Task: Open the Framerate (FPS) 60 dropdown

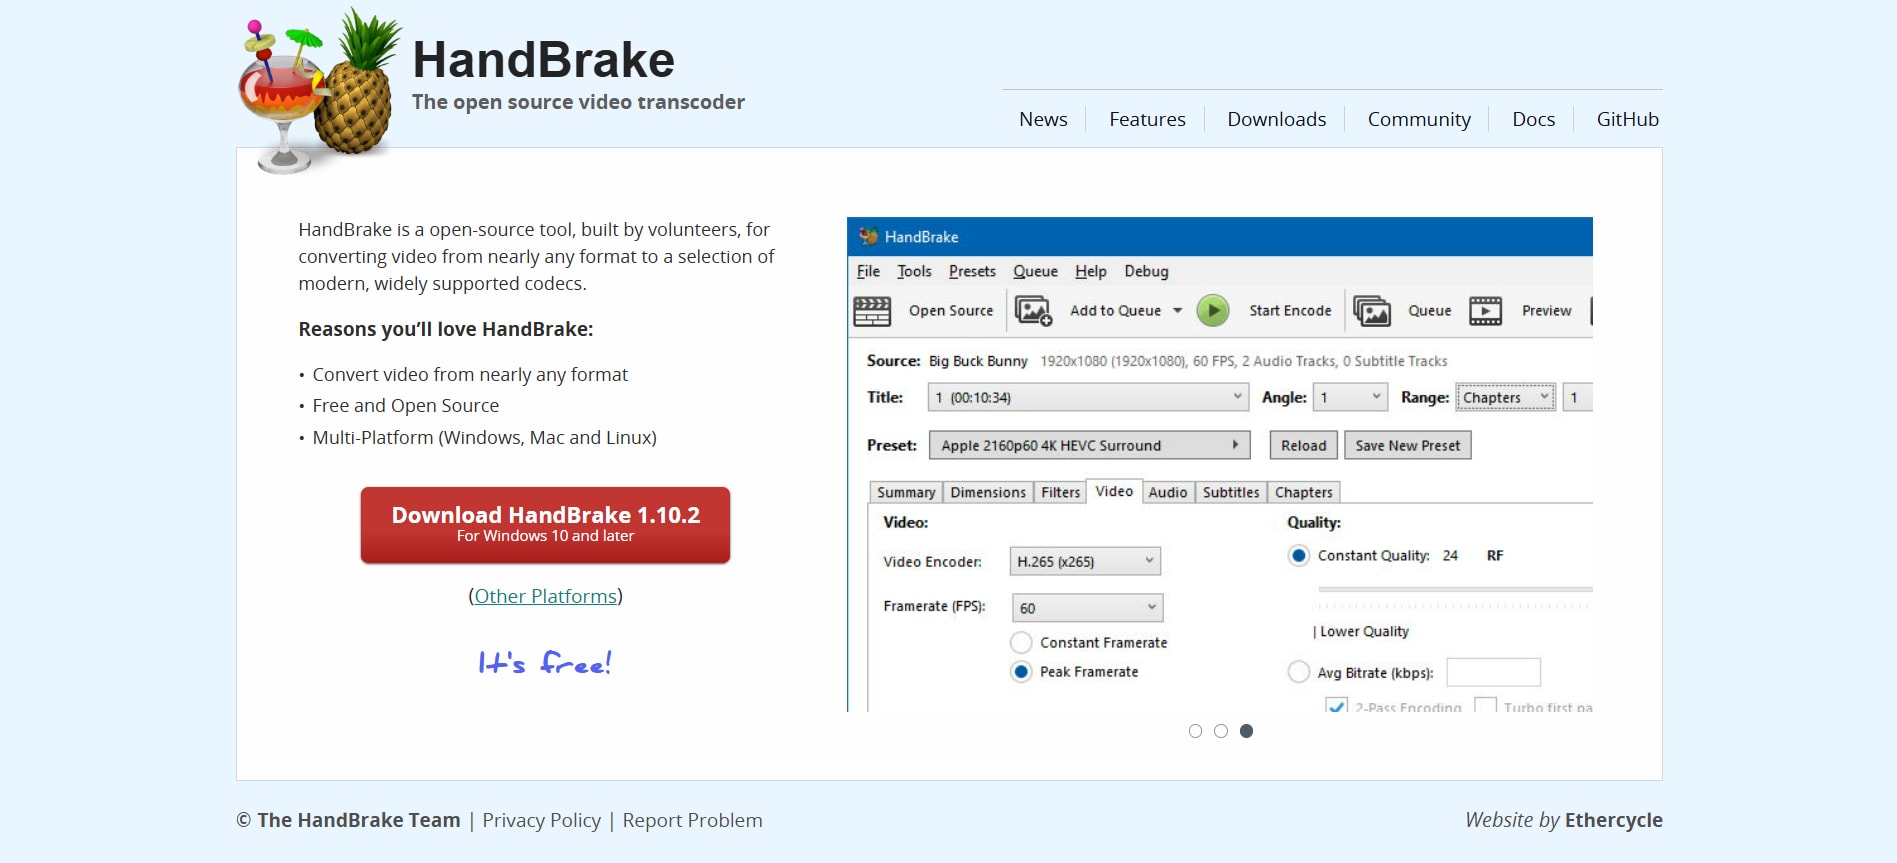Action: [1088, 608]
